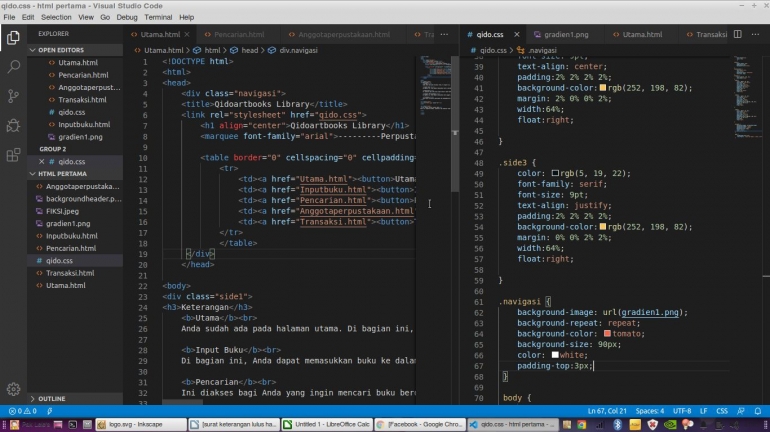Click the feedback icon in the status bar
This screenshot has height=432, width=770.
tap(741, 411)
